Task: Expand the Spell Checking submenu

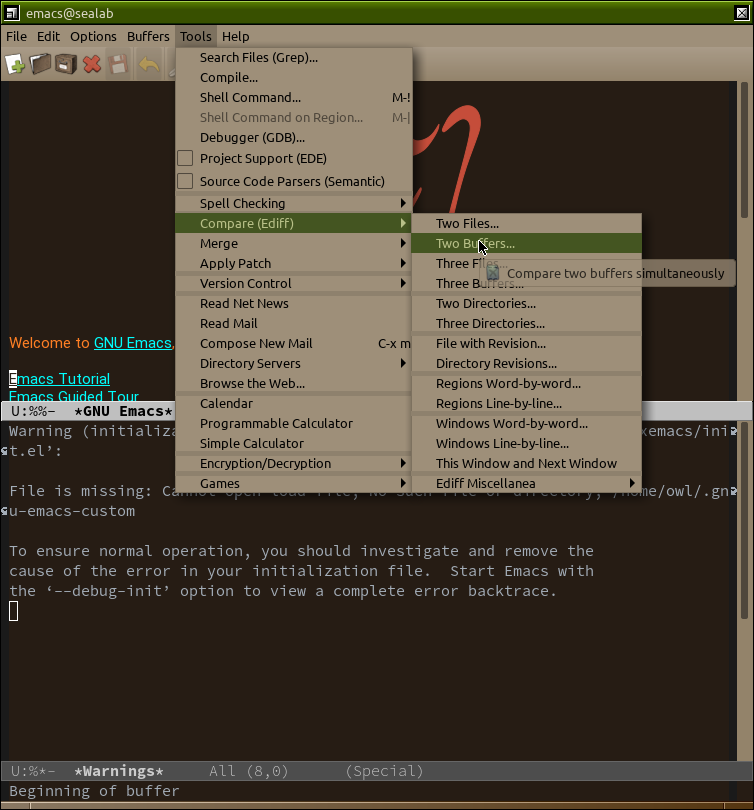Action: tap(293, 204)
